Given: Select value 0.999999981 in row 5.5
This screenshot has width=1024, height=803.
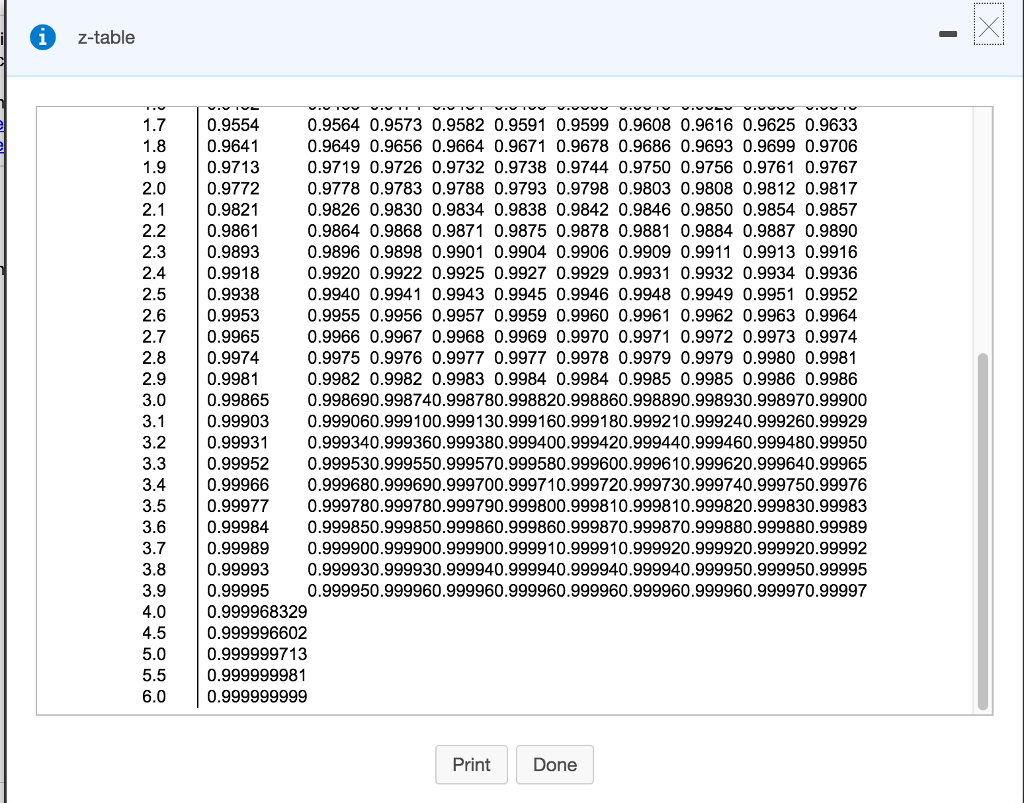Looking at the screenshot, I should 257,676.
